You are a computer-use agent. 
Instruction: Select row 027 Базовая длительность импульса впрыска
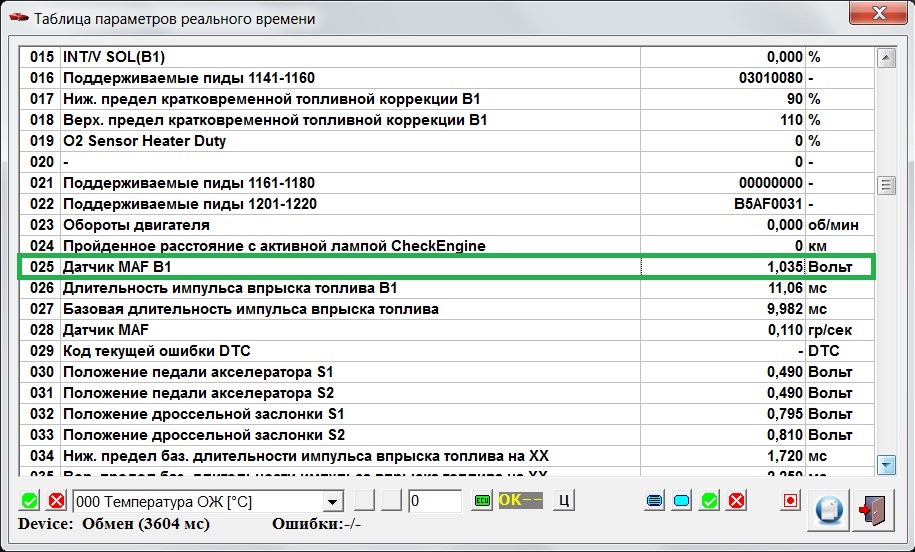pyautogui.click(x=446, y=309)
